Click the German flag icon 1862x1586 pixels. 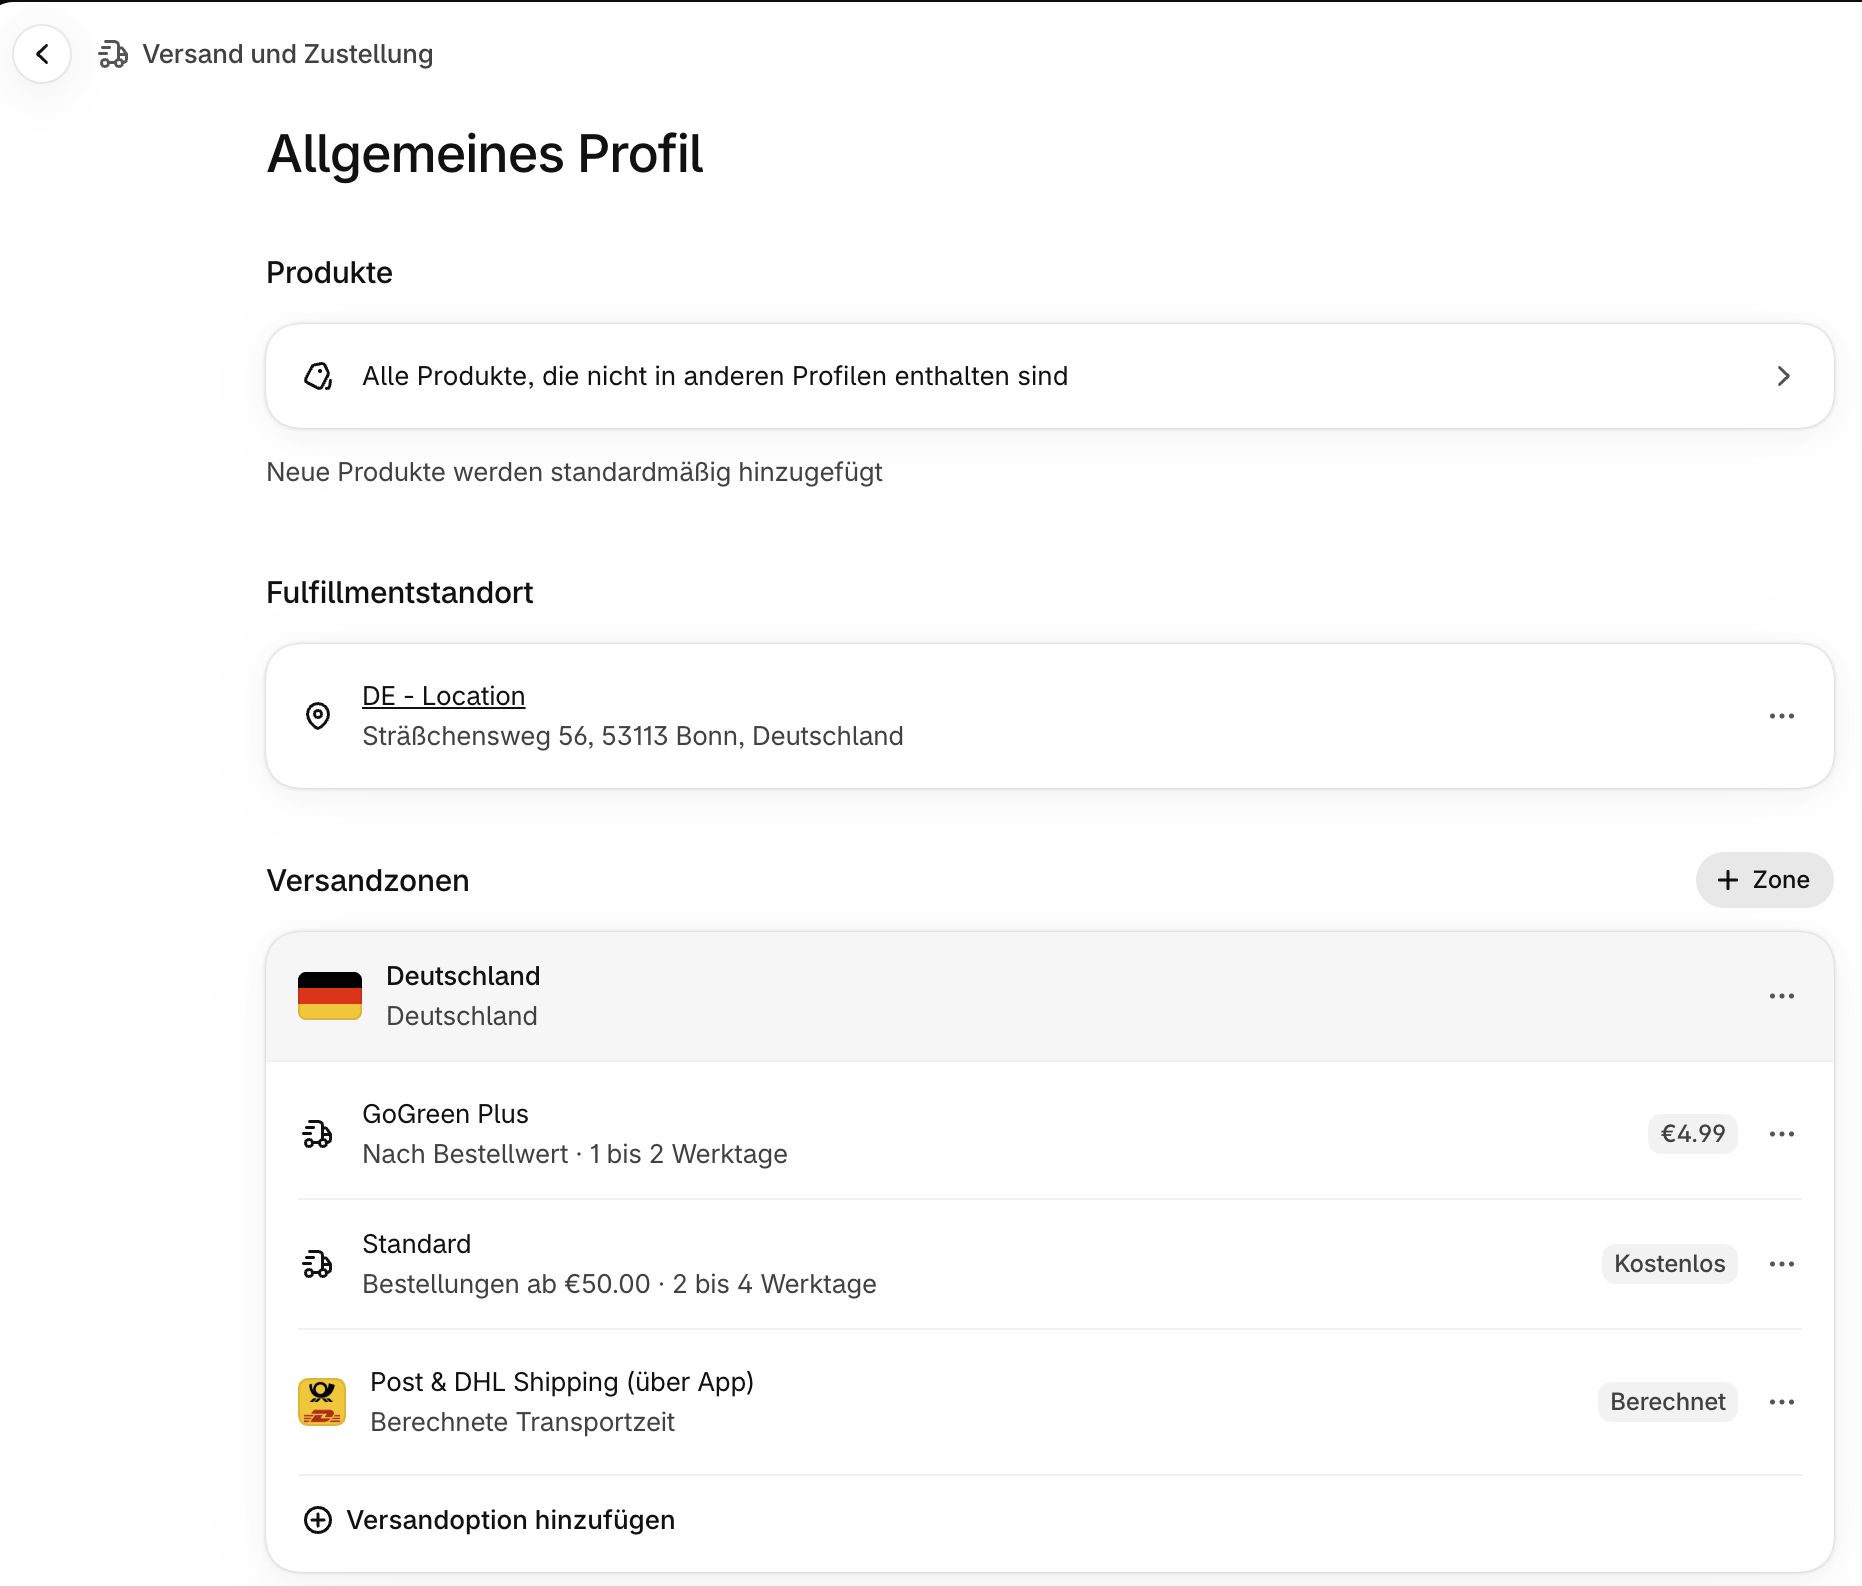(330, 996)
